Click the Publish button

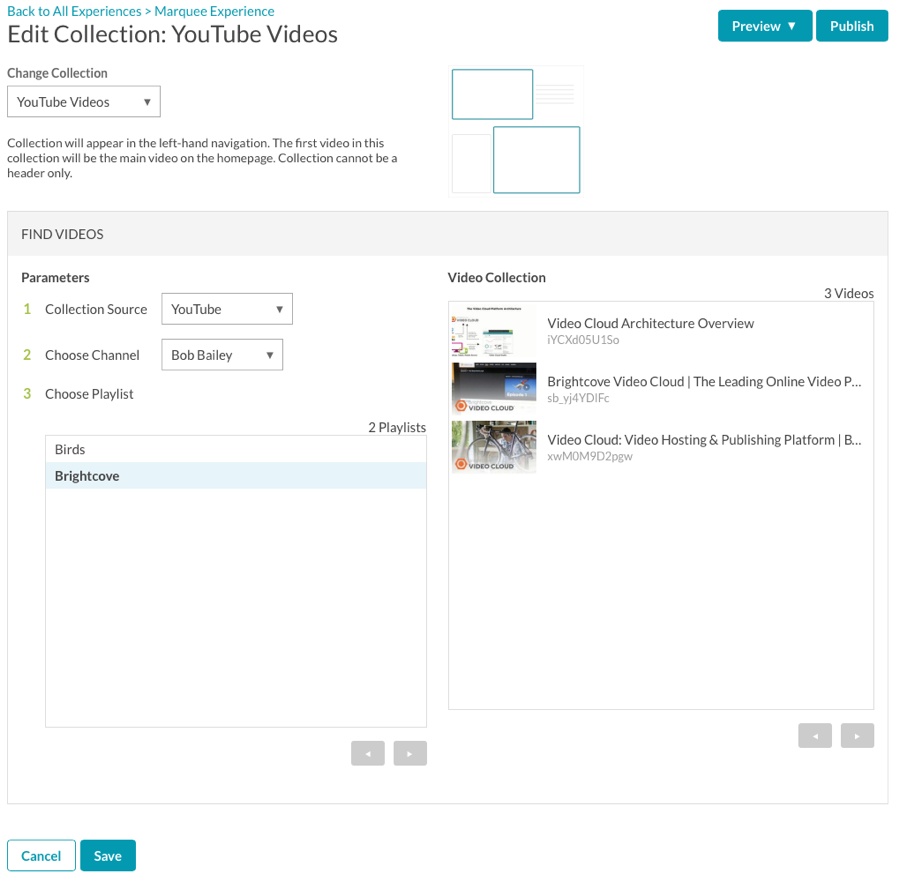(852, 26)
